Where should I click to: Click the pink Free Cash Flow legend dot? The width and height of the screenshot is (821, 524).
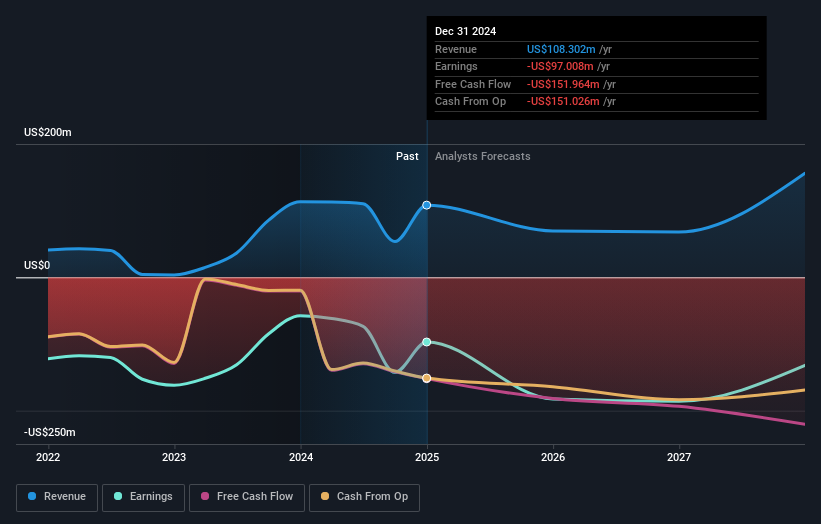(x=205, y=496)
